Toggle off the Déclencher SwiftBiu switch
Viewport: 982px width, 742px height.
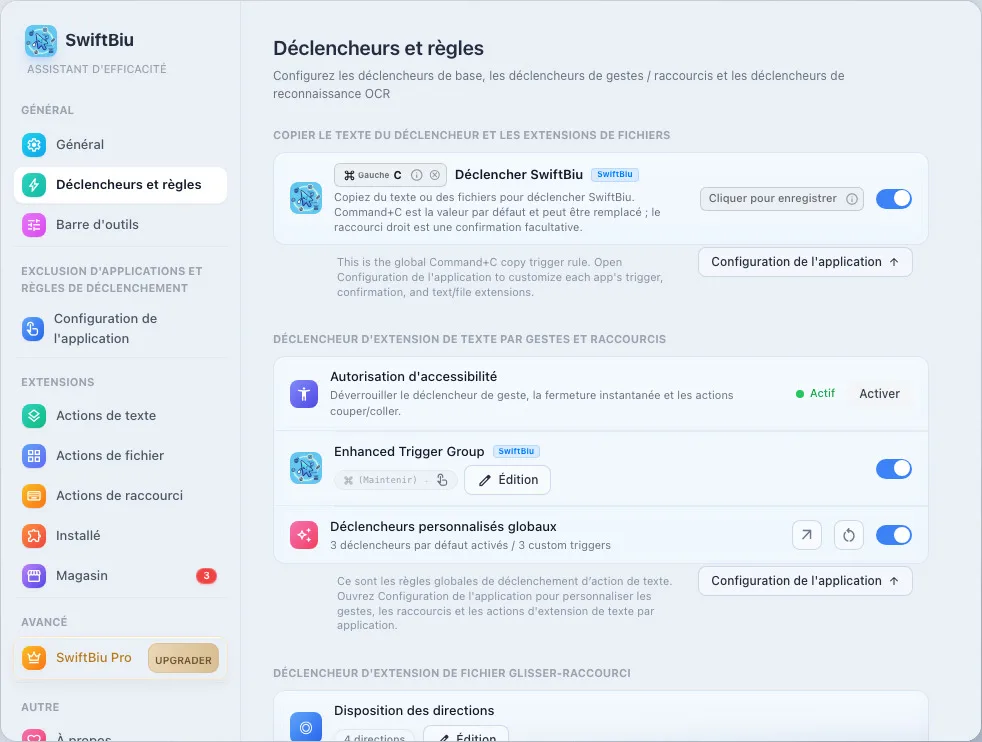click(x=894, y=198)
